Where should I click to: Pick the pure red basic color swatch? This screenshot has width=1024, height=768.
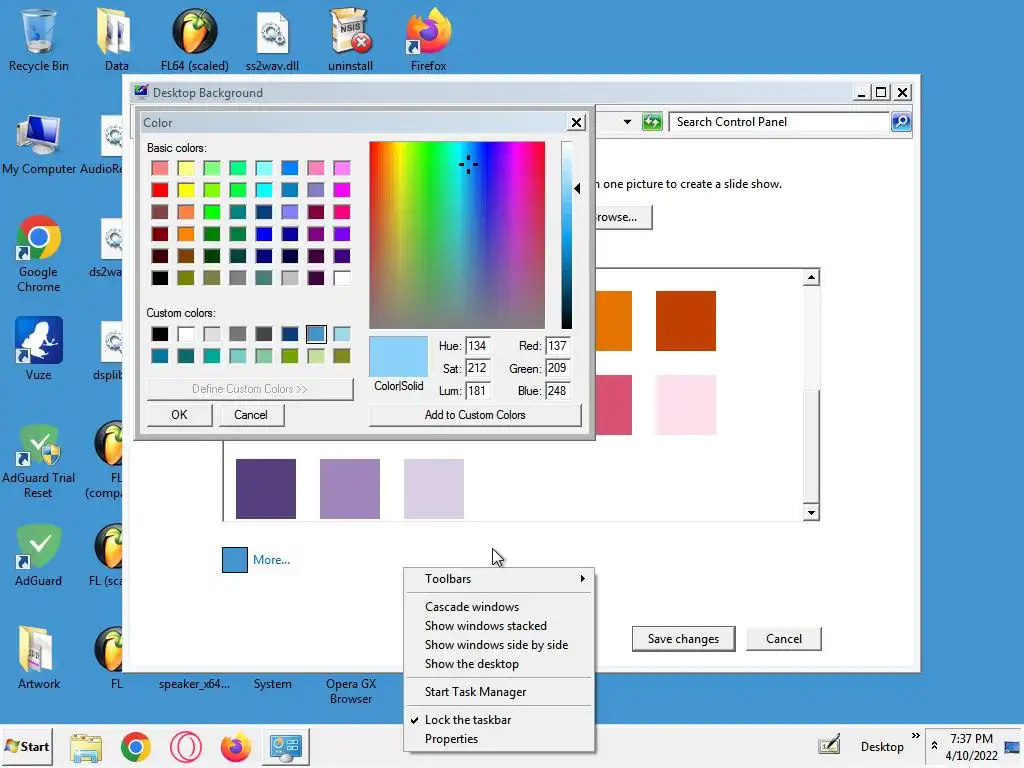(x=159, y=190)
